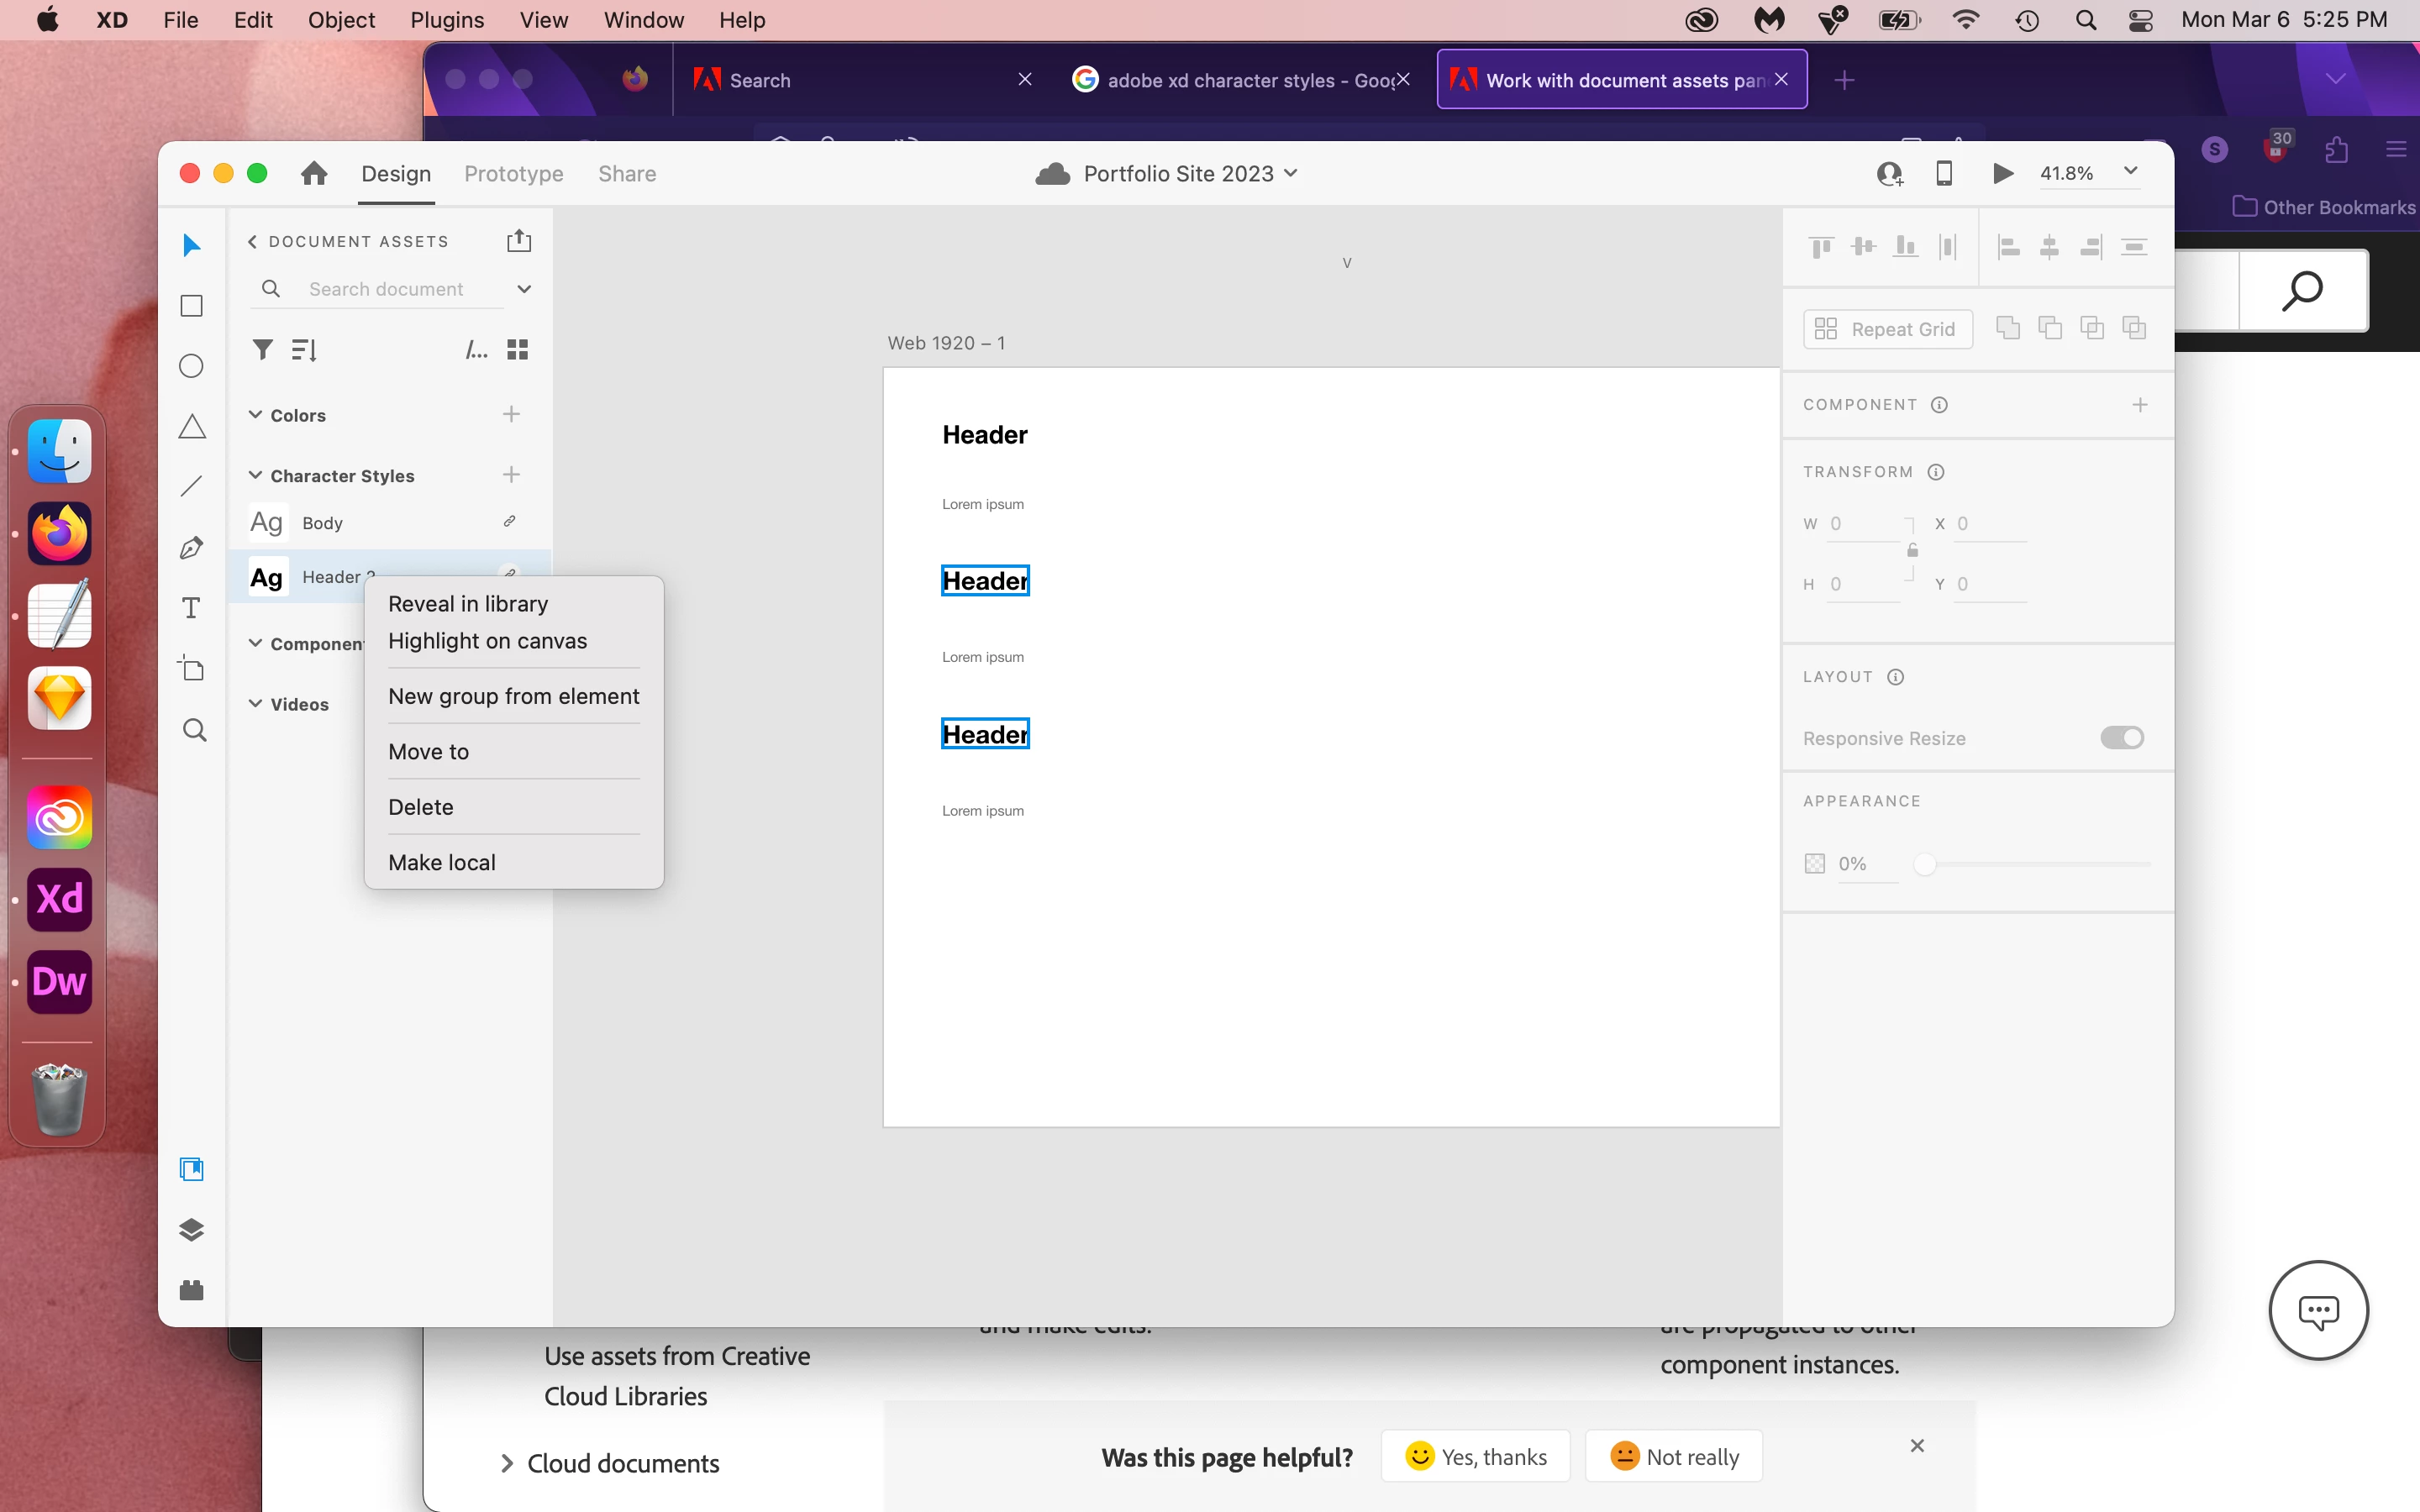Toggle the aspect ratio lock
Viewport: 2420px width, 1512px height.
(1912, 551)
